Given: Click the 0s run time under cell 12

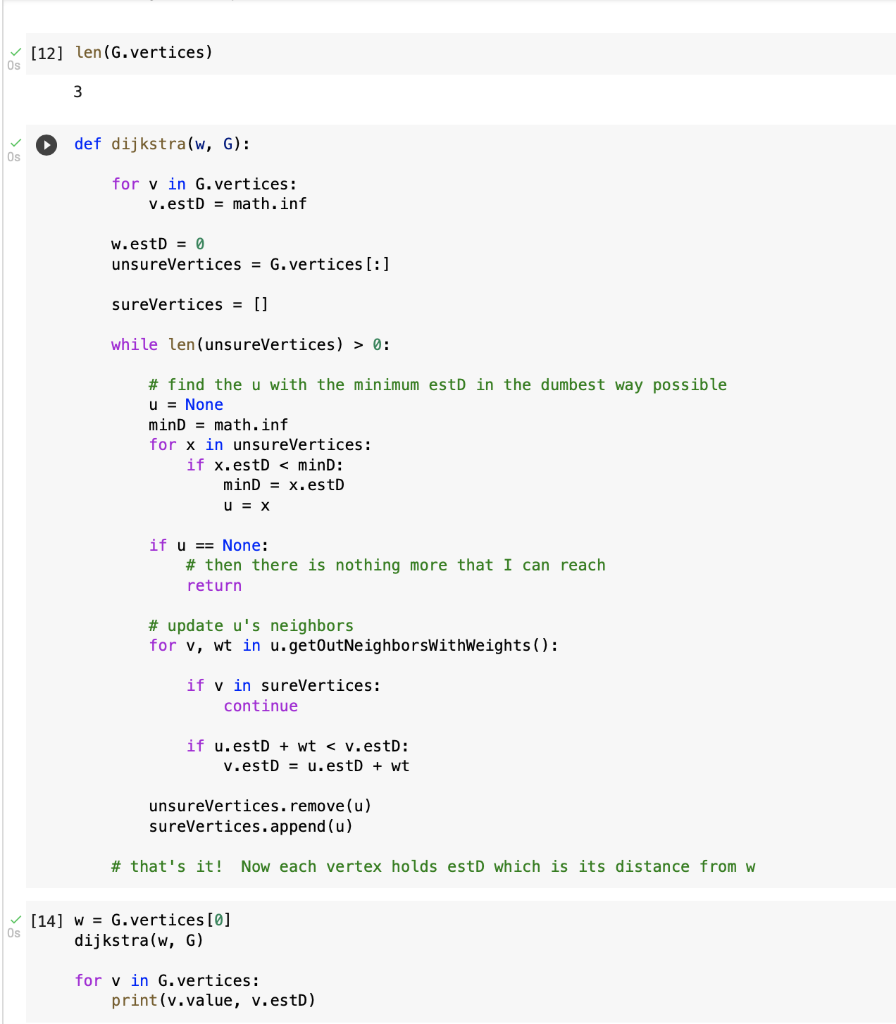Looking at the screenshot, I should (14, 65).
